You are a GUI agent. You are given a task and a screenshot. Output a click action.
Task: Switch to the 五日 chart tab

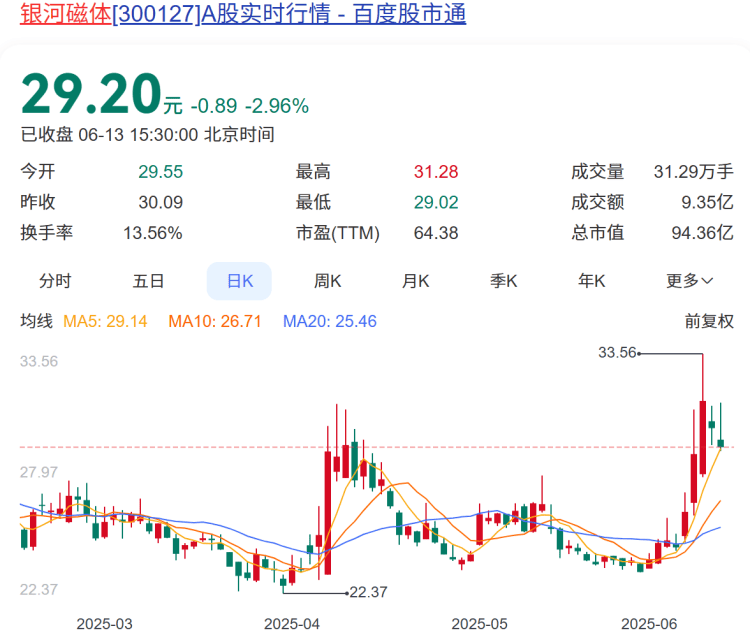[148, 281]
